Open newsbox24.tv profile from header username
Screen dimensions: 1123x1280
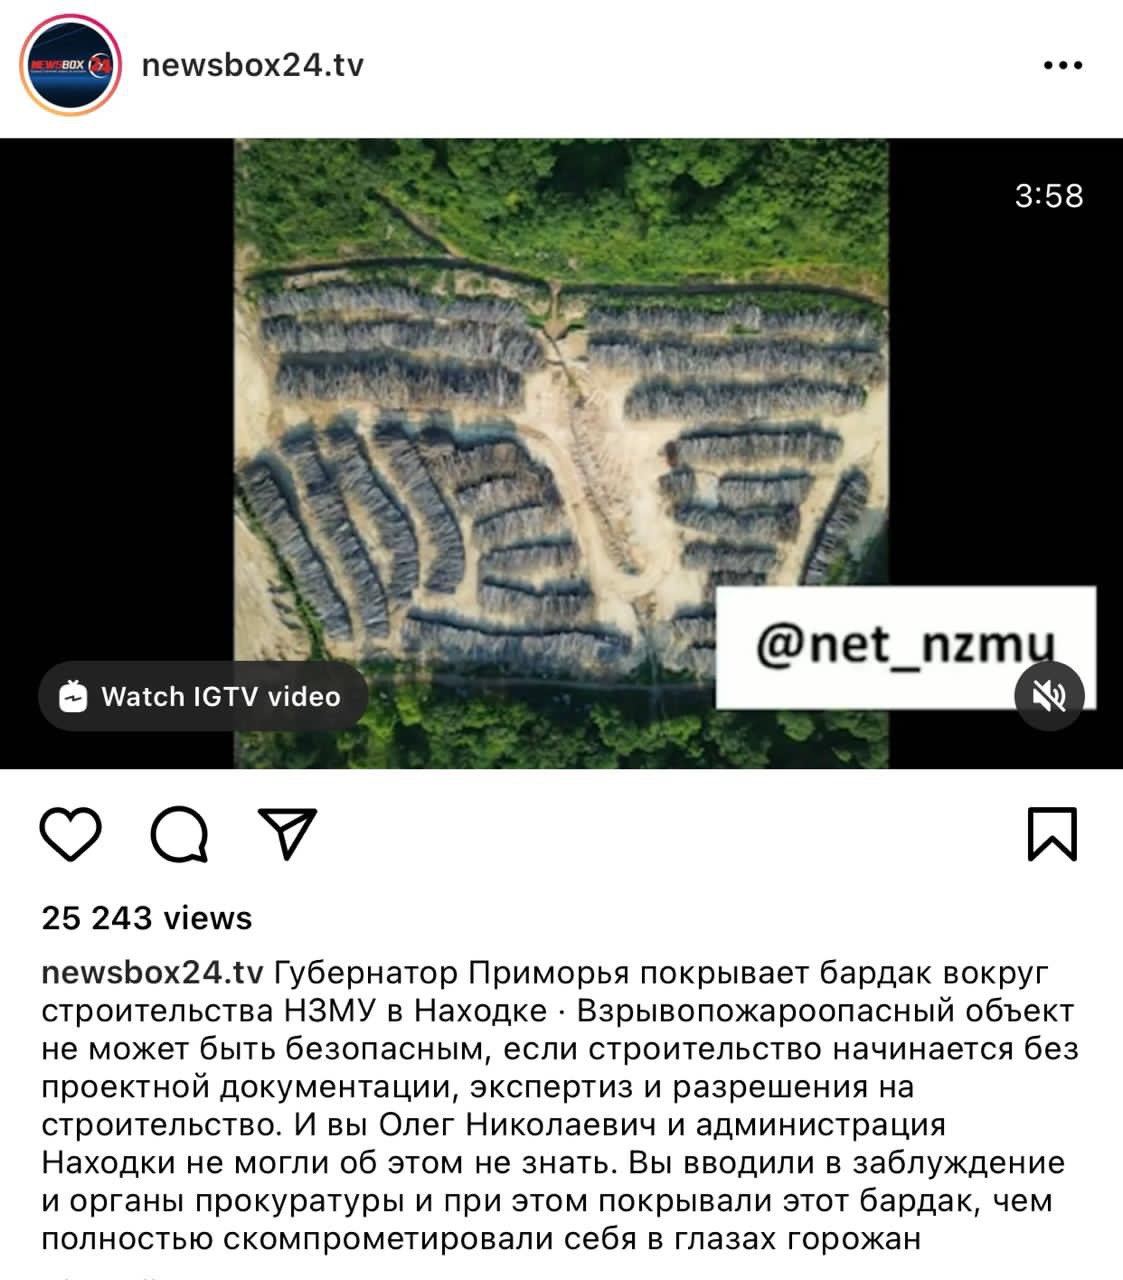click(x=253, y=66)
